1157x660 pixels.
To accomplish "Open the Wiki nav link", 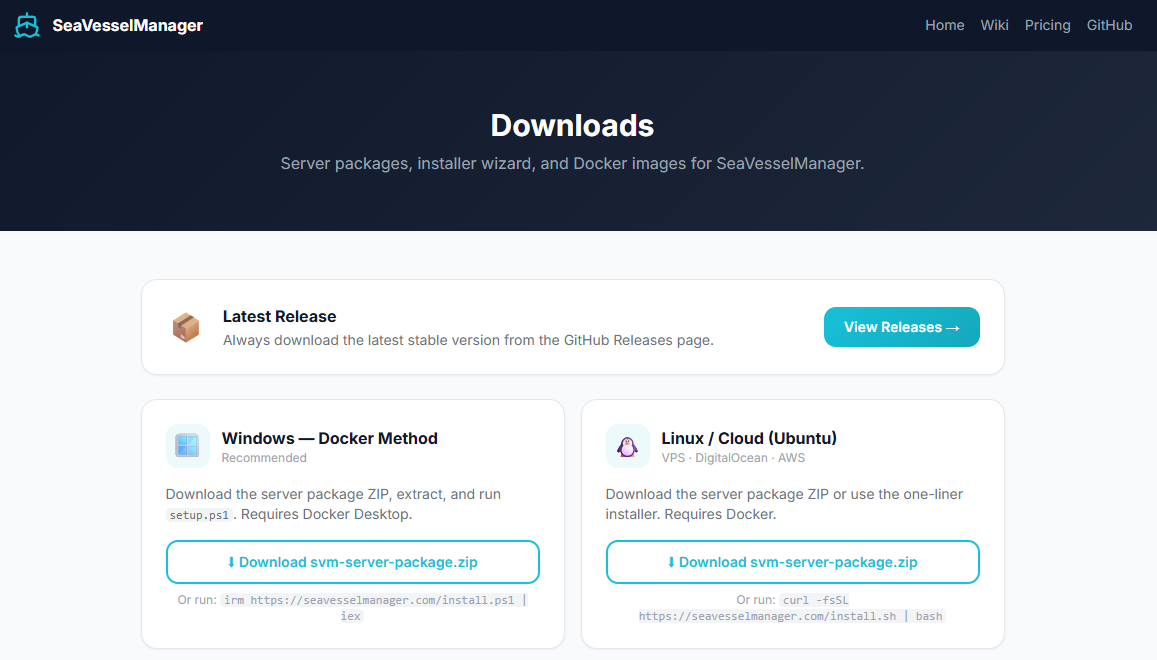I will pyautogui.click(x=994, y=25).
